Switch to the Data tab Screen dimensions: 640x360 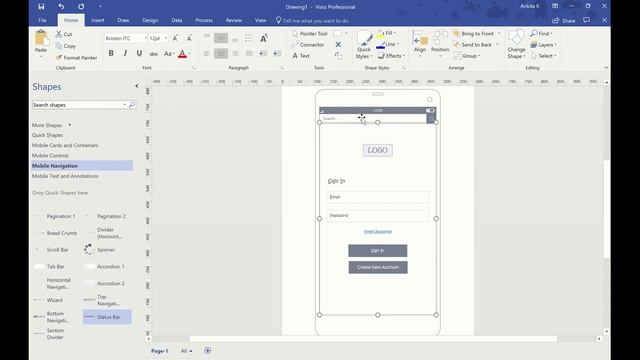177,20
